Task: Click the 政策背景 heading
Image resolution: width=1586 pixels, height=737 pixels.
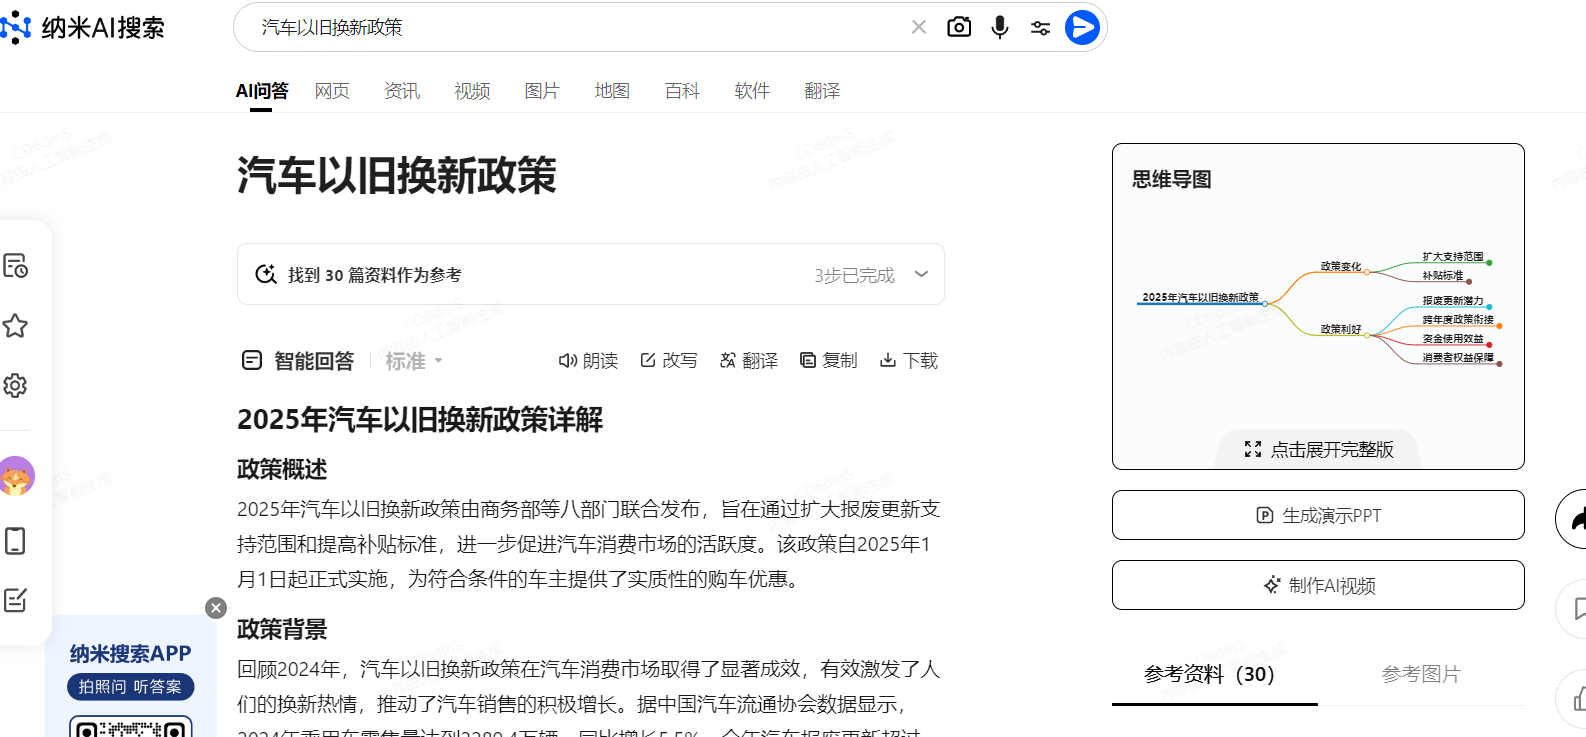Action: (x=282, y=629)
